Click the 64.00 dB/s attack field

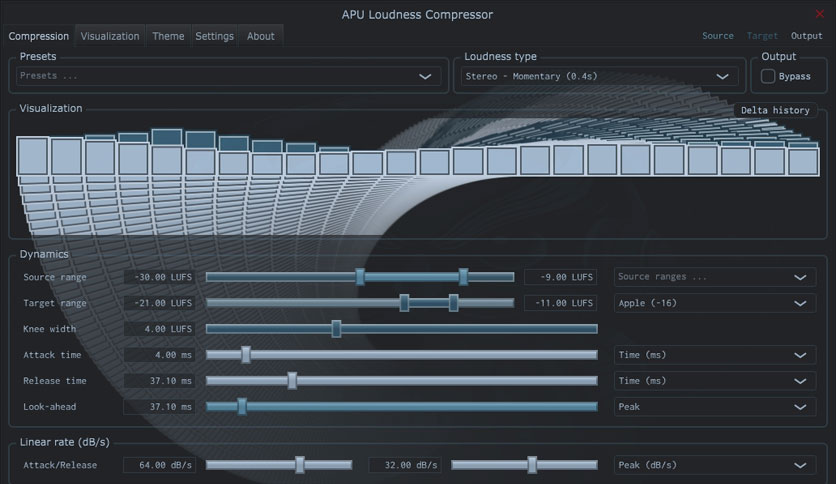point(159,465)
